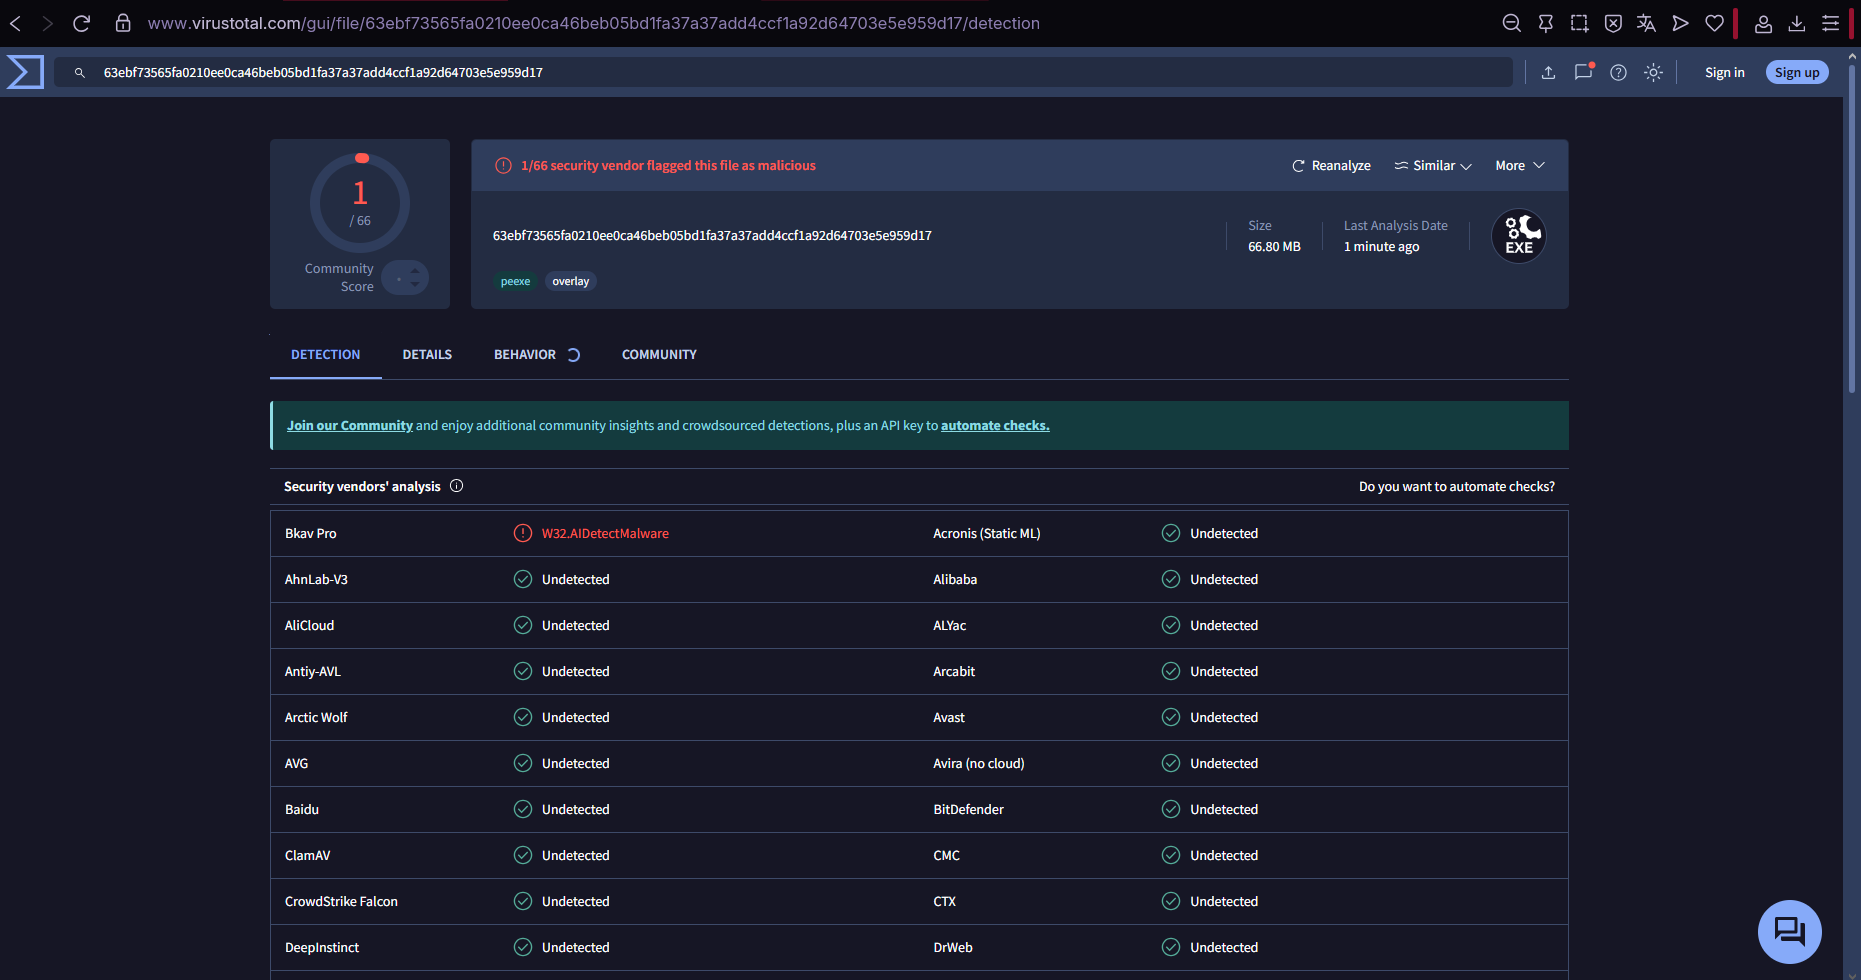The height and width of the screenshot is (980, 1861).
Task: Click the DeepInstinct vendor name
Action: point(321,947)
